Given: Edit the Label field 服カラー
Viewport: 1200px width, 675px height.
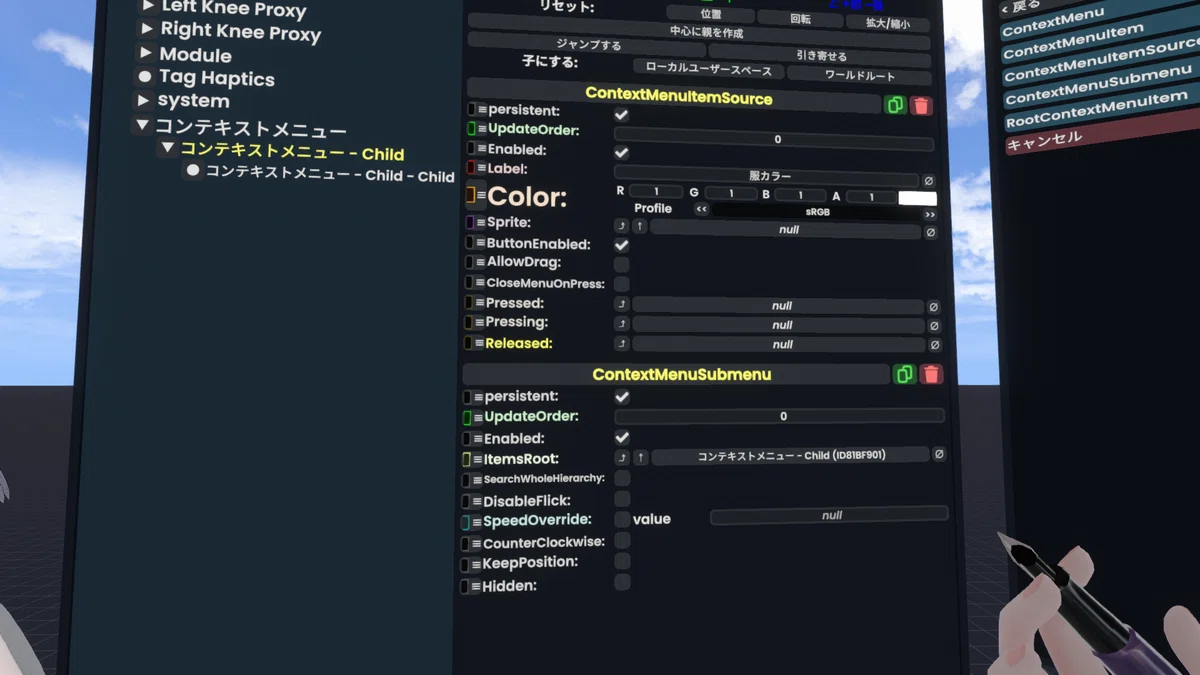Looking at the screenshot, I should point(767,176).
